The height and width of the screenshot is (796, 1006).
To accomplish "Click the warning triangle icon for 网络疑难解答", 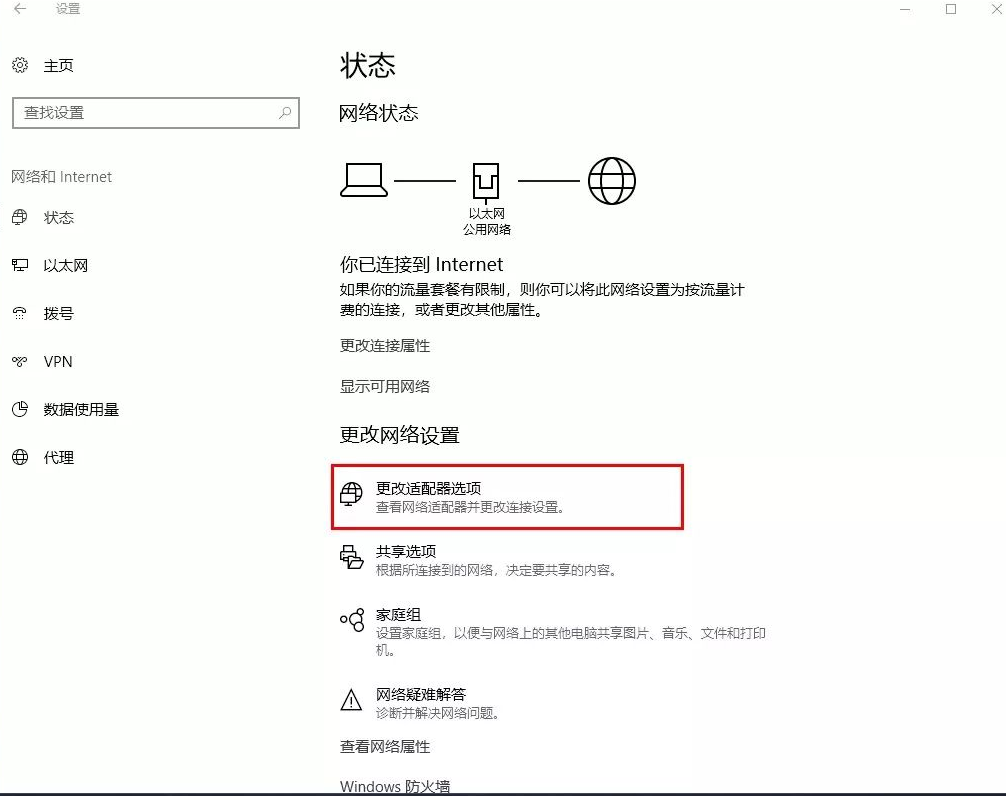I will (351, 701).
